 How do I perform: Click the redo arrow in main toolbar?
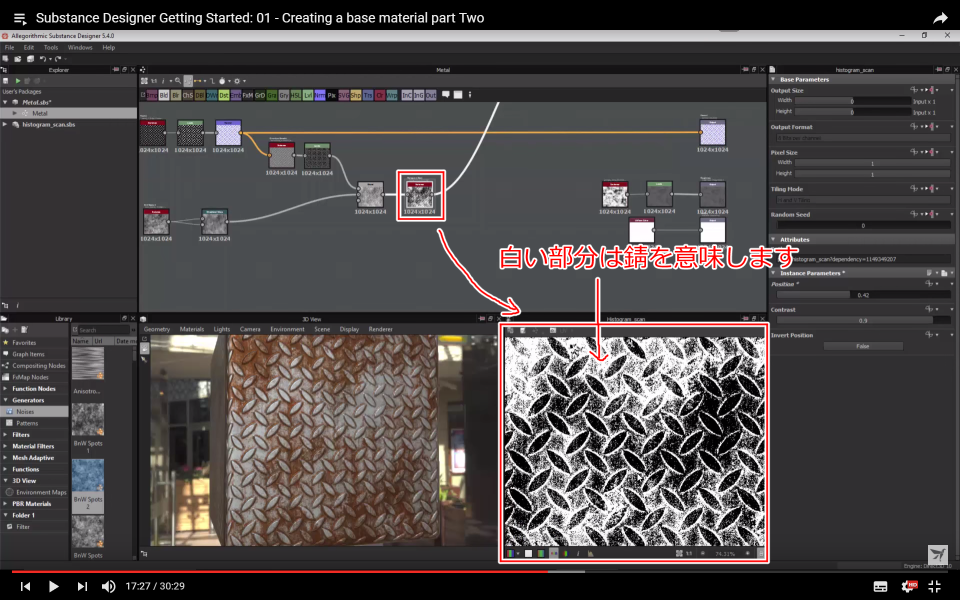click(58, 59)
